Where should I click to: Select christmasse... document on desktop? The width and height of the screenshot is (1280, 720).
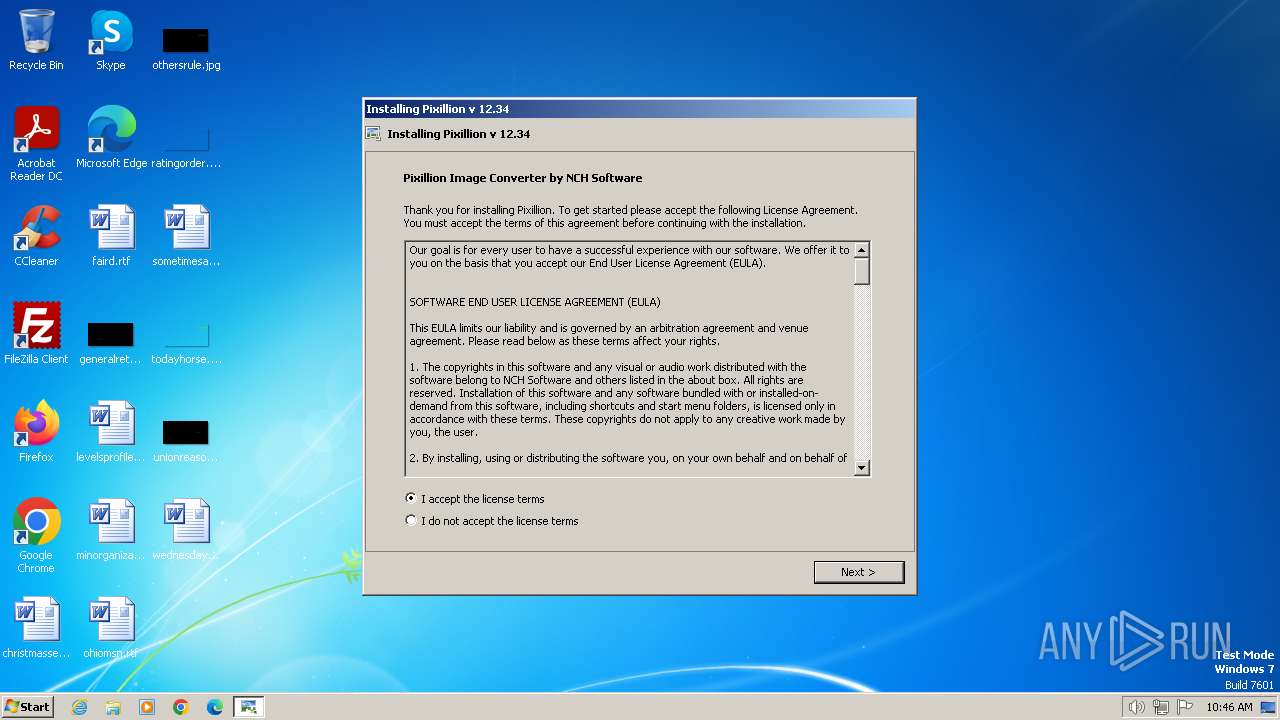click(36, 628)
